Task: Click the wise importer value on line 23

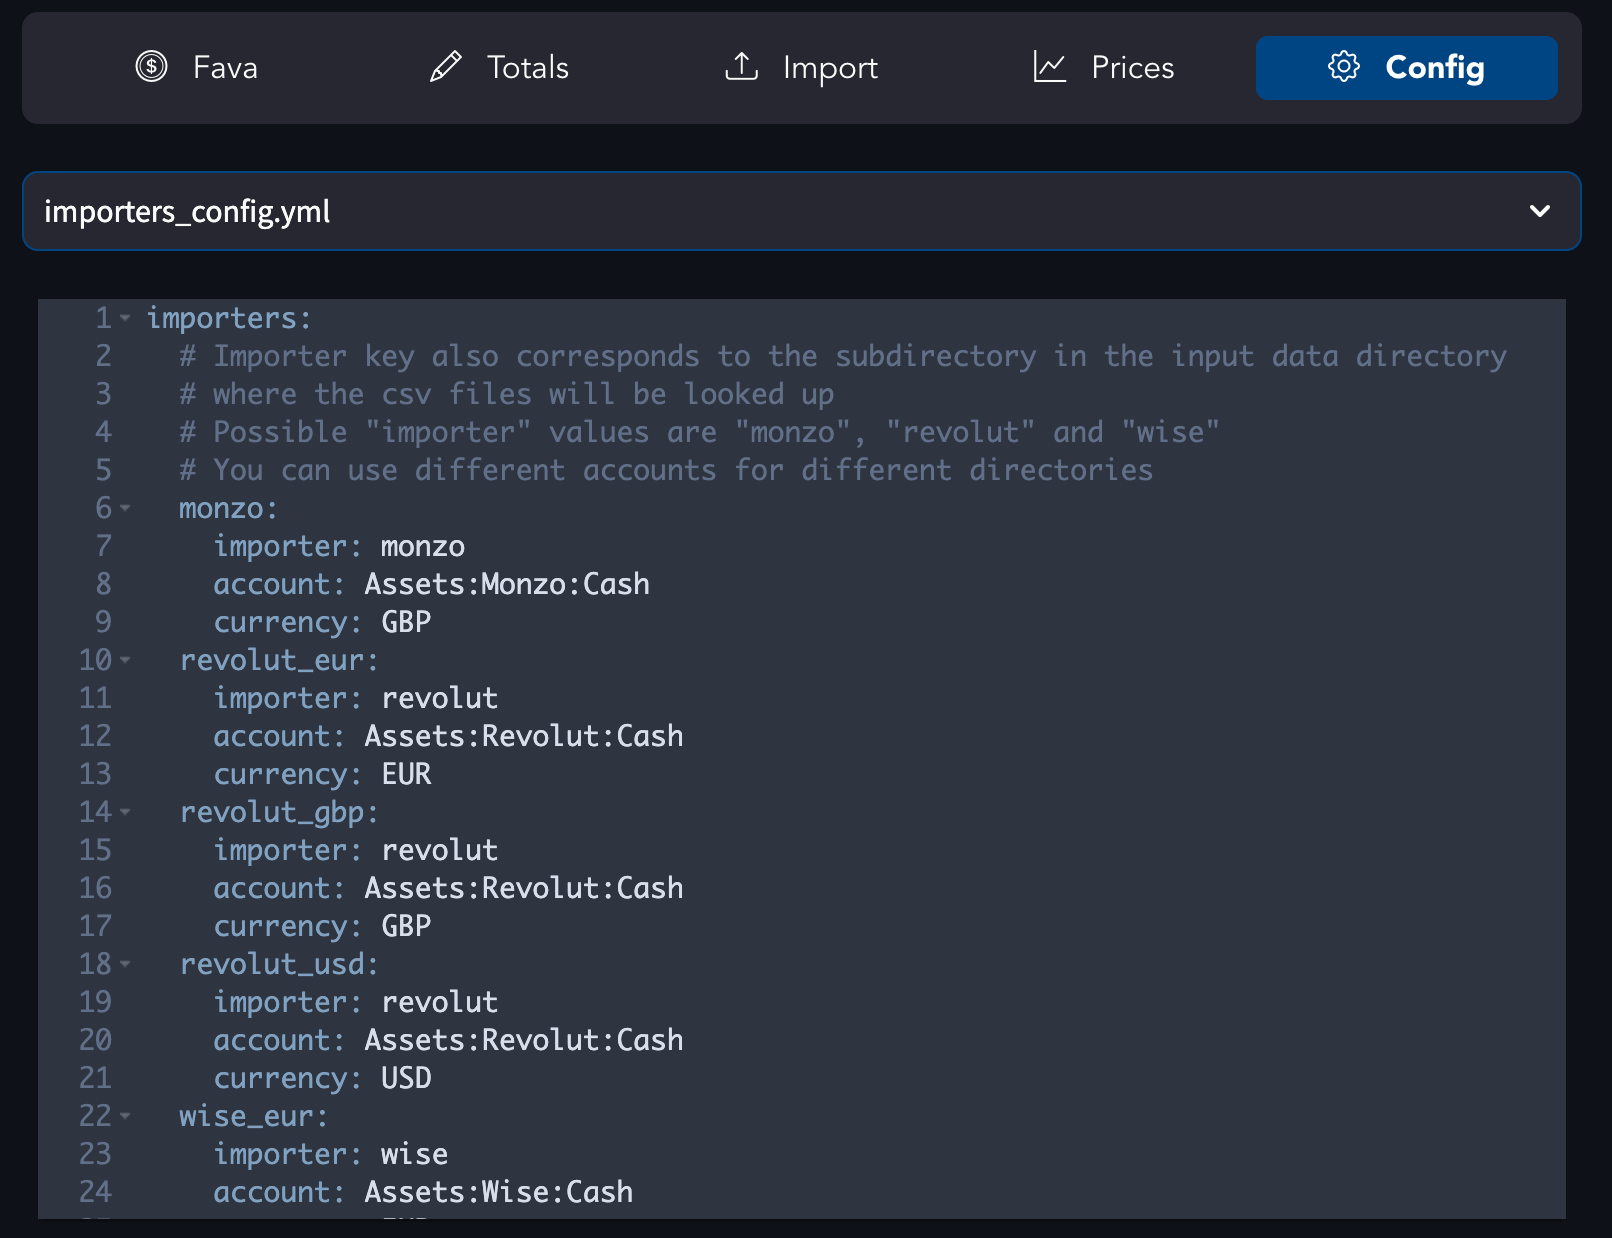Action: [414, 1154]
